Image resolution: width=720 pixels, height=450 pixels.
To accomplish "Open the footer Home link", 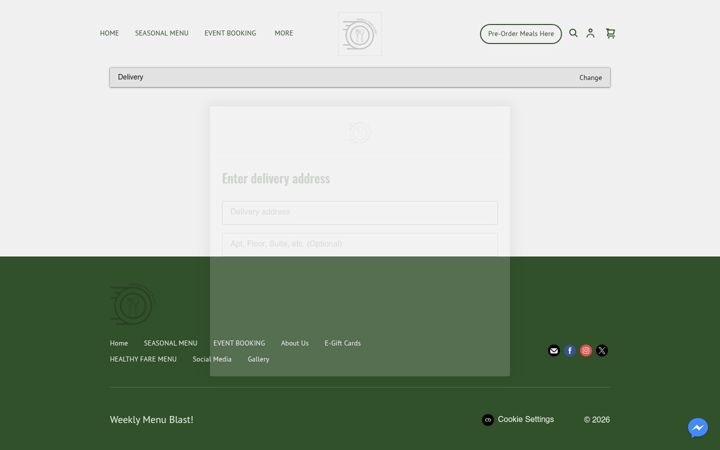I will pos(119,343).
